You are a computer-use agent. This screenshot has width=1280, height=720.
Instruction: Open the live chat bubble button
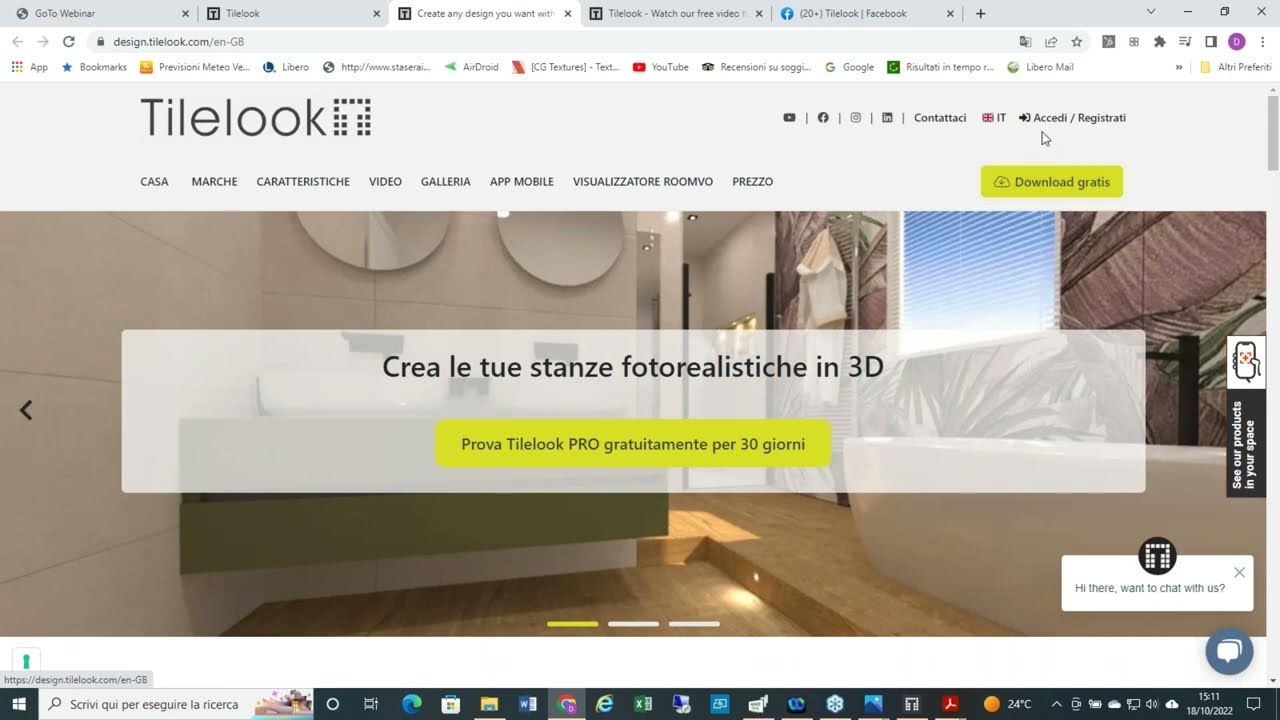pos(1229,651)
